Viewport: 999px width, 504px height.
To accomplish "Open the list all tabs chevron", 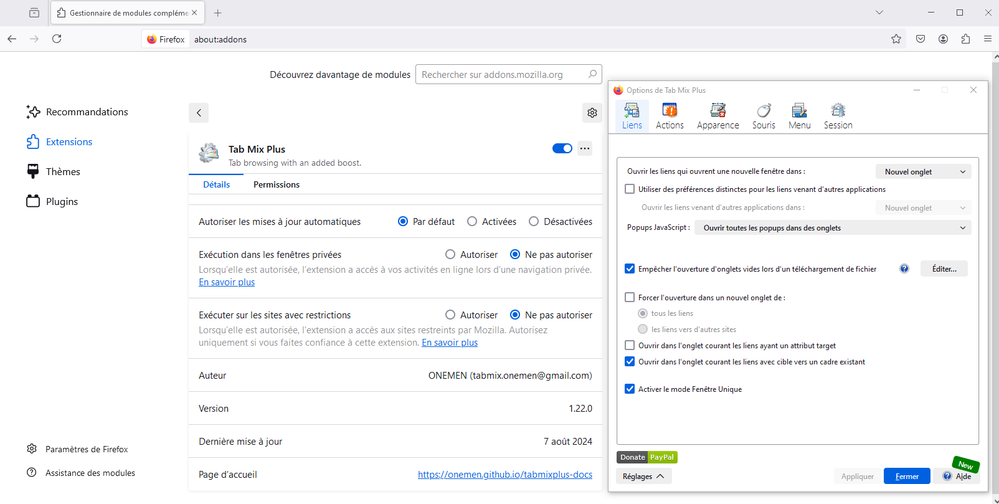I will [879, 13].
